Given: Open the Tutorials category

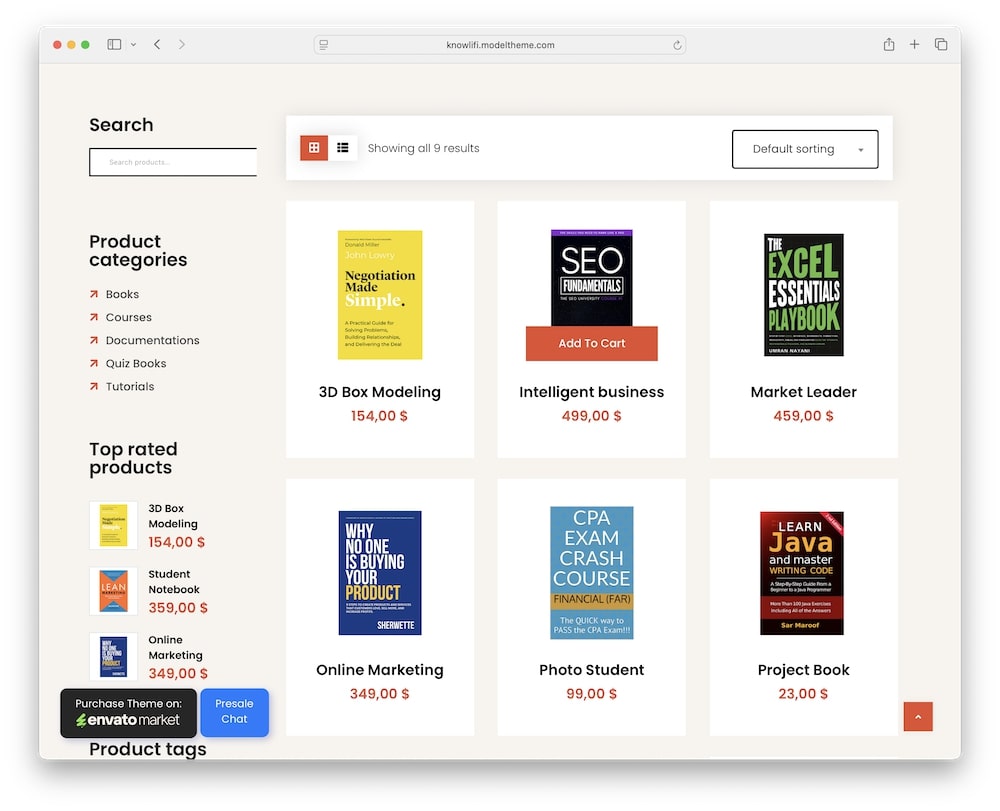Looking at the screenshot, I should click(130, 386).
